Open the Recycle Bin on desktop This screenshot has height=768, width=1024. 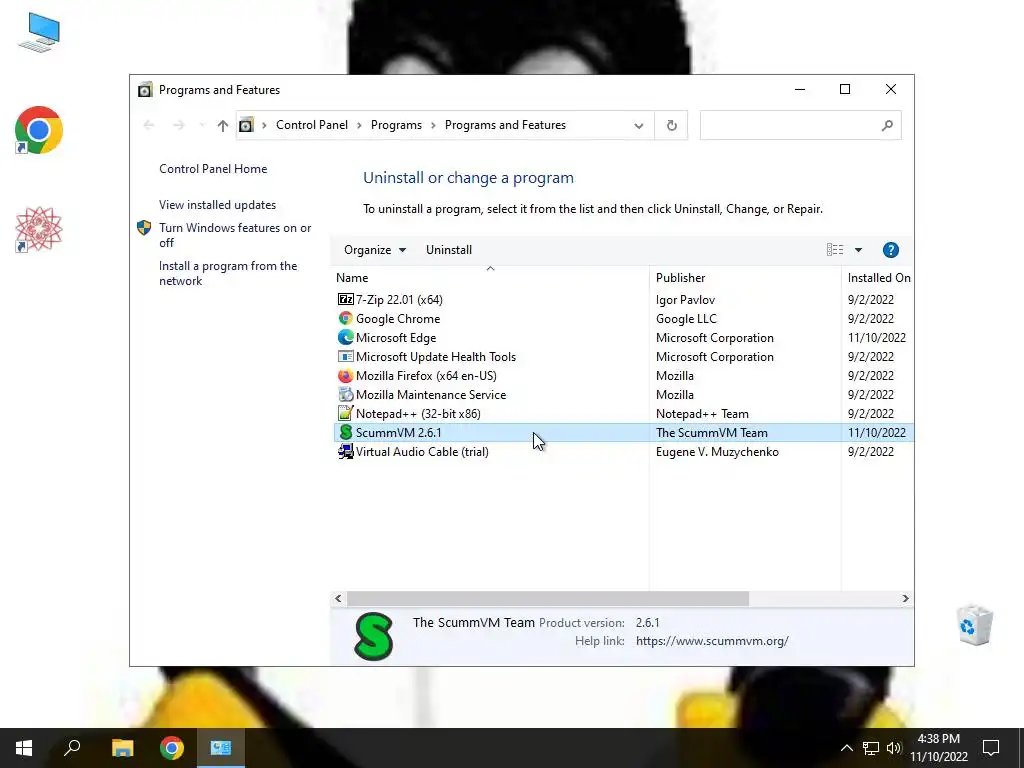(x=975, y=625)
